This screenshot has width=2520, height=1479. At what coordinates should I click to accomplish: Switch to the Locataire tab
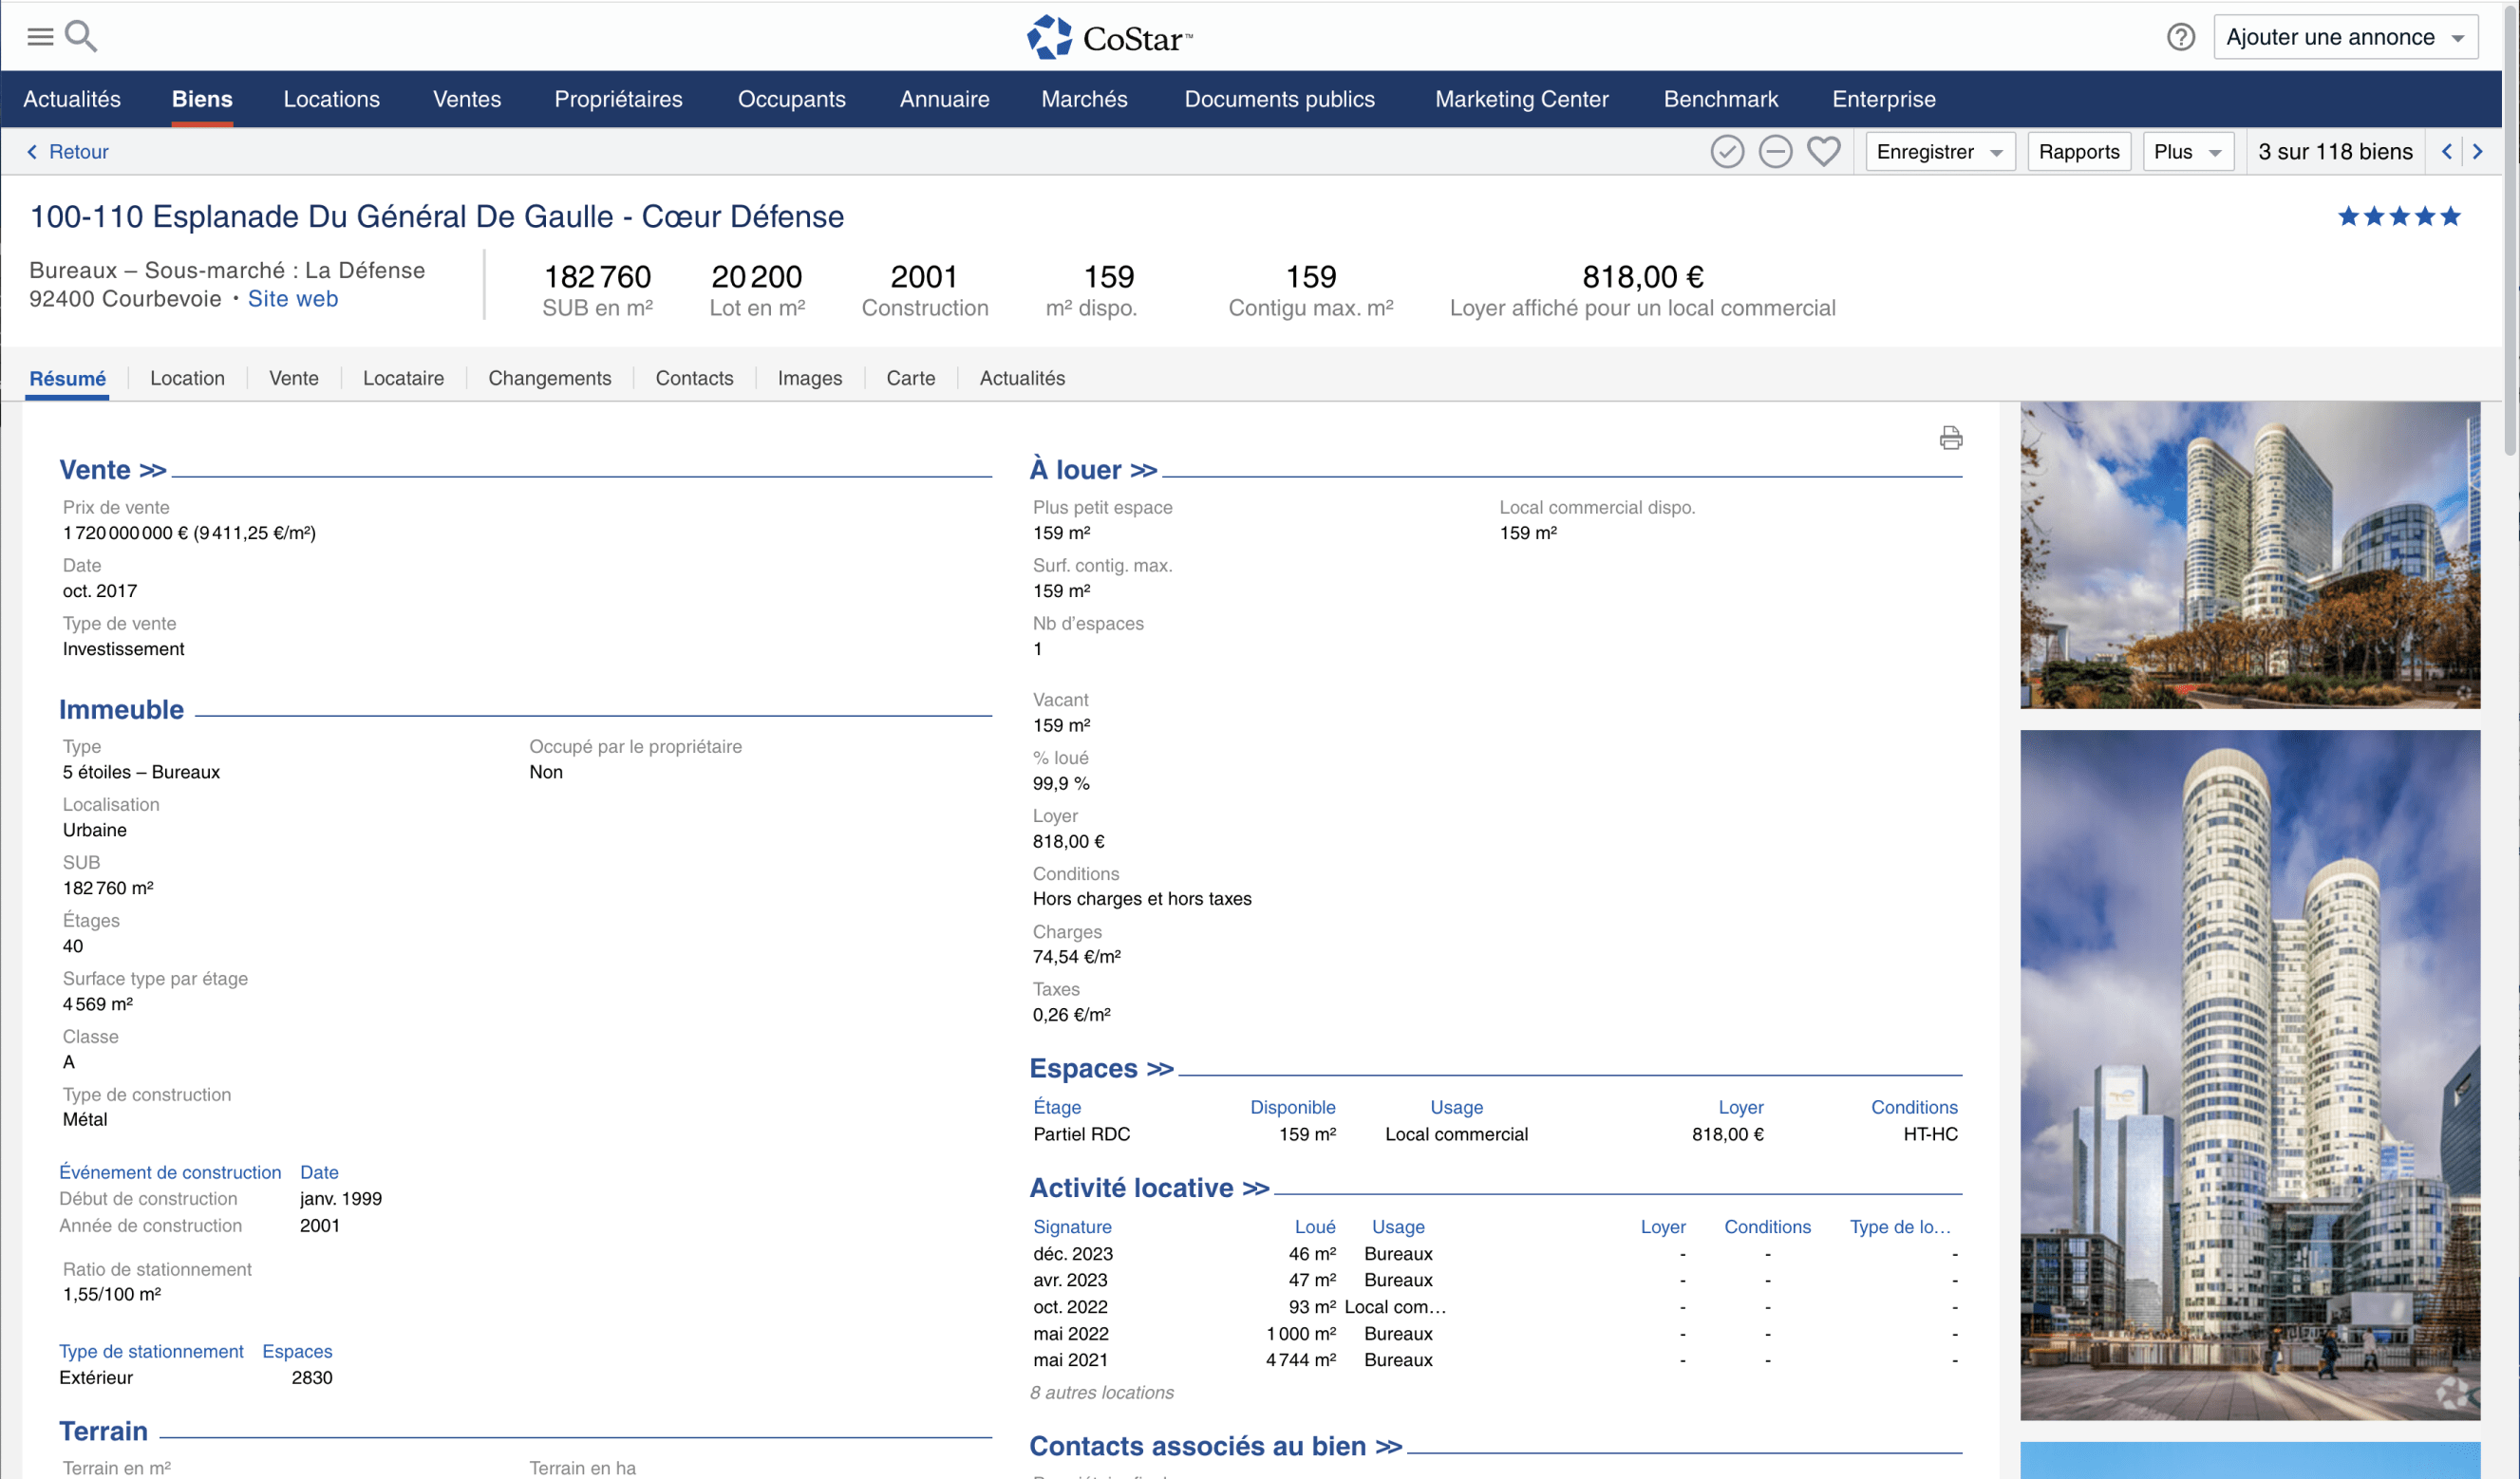(x=403, y=378)
